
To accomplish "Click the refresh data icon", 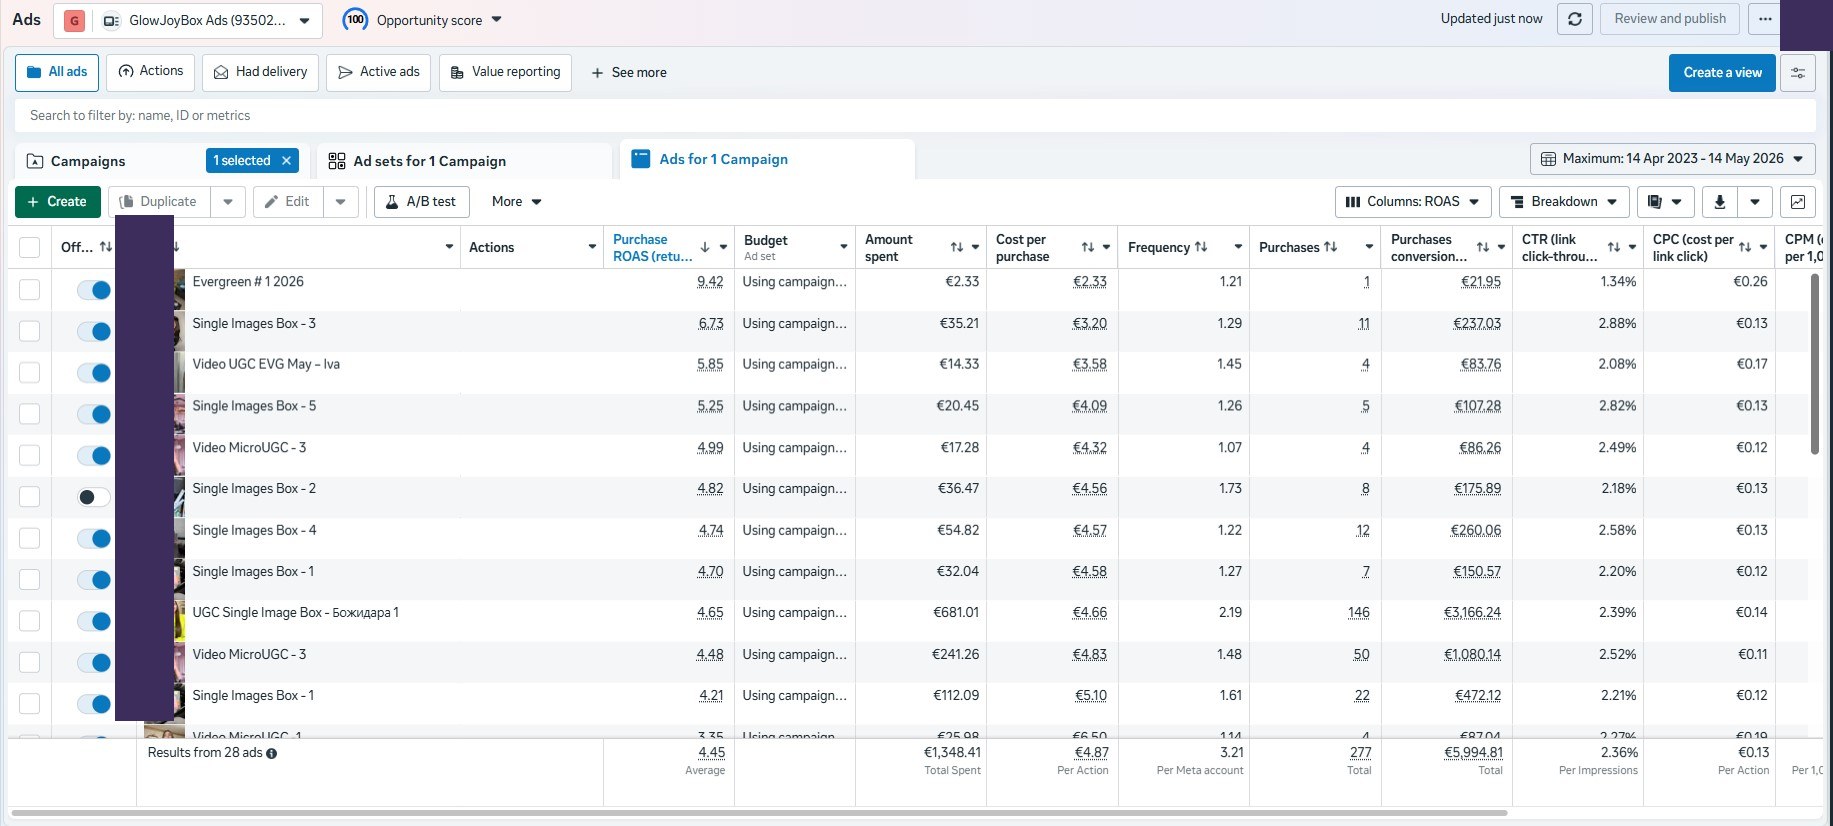I will [1575, 19].
